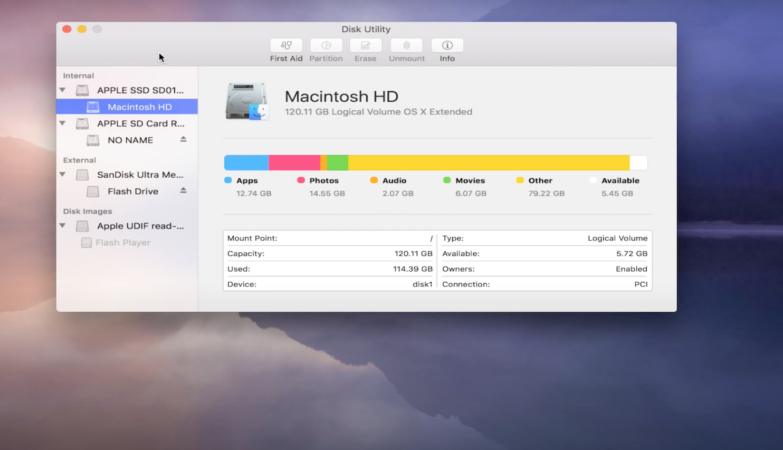Click the Device value "disk1"
The width and height of the screenshot is (783, 450).
[422, 285]
